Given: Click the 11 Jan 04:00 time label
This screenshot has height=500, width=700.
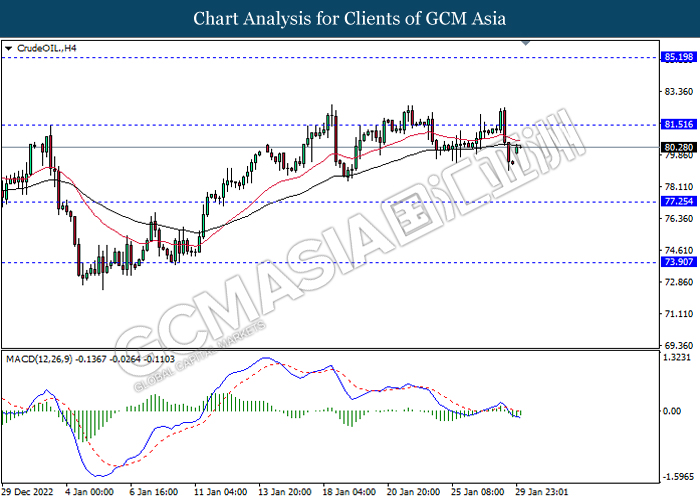Looking at the screenshot, I should (x=221, y=492).
